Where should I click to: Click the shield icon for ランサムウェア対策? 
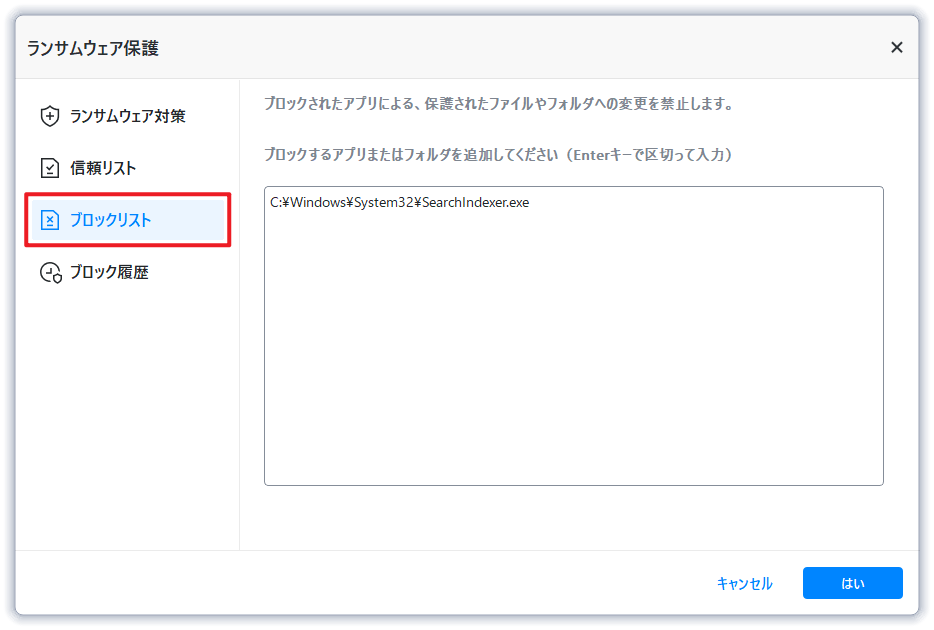point(49,116)
